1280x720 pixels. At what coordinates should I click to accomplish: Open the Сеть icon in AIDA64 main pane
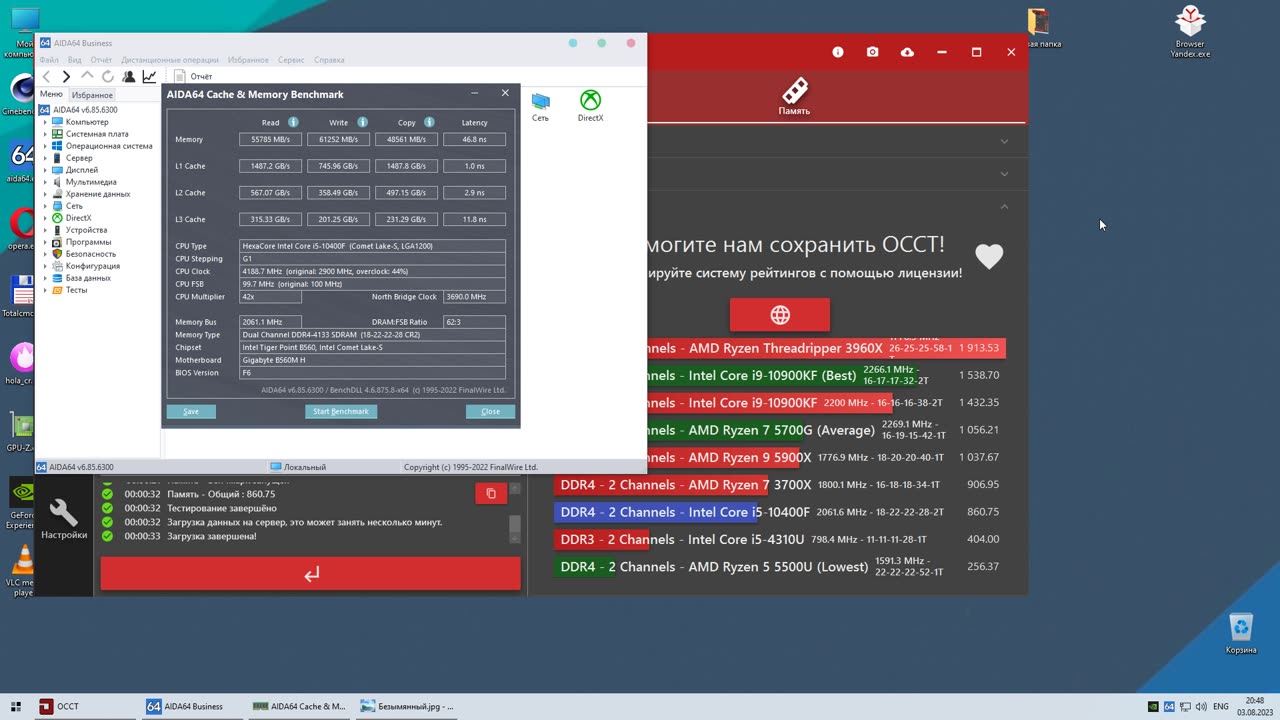pyautogui.click(x=540, y=107)
